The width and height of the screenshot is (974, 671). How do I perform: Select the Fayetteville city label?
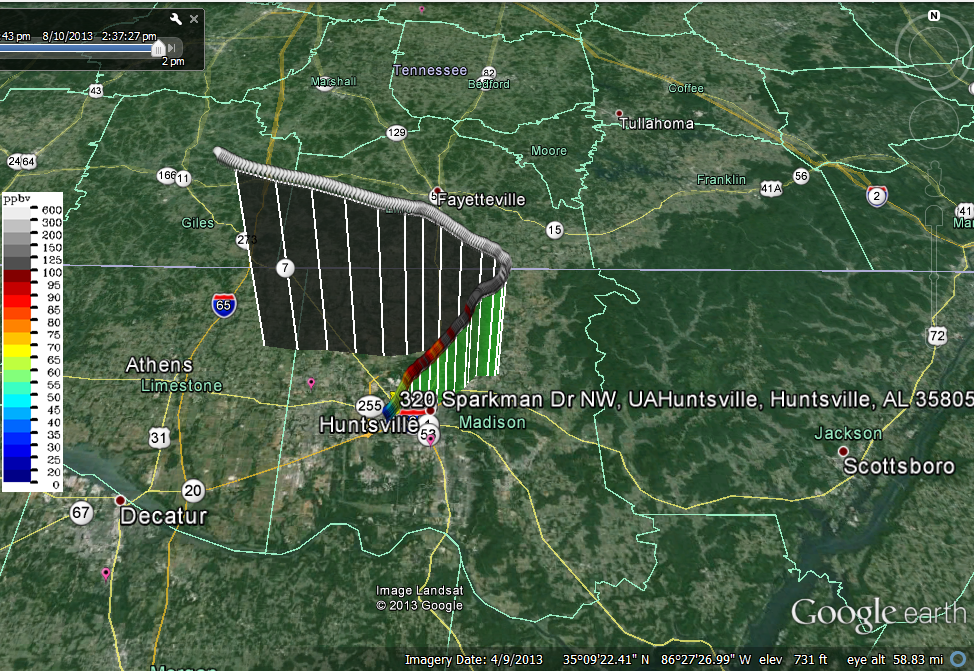pos(481,199)
